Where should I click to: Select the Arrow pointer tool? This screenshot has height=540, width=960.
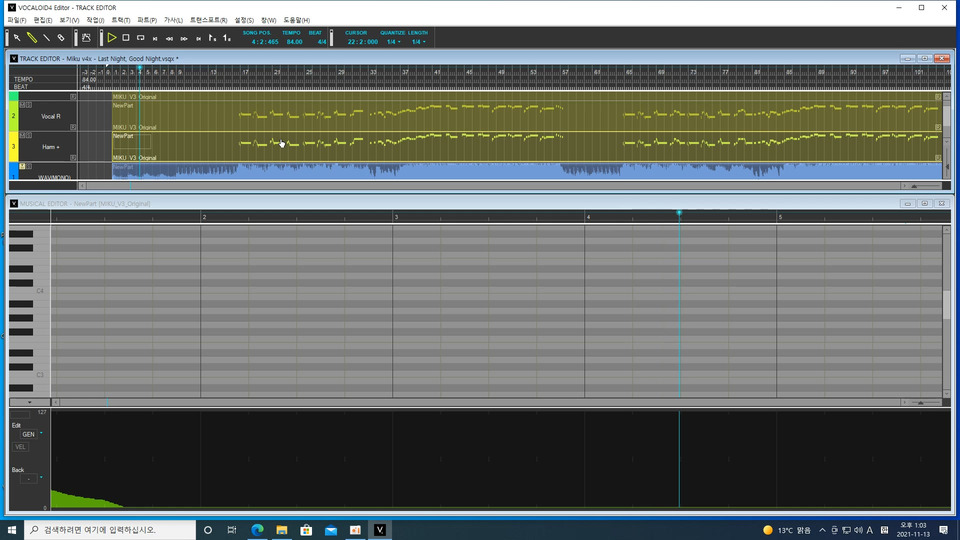[x=17, y=38]
